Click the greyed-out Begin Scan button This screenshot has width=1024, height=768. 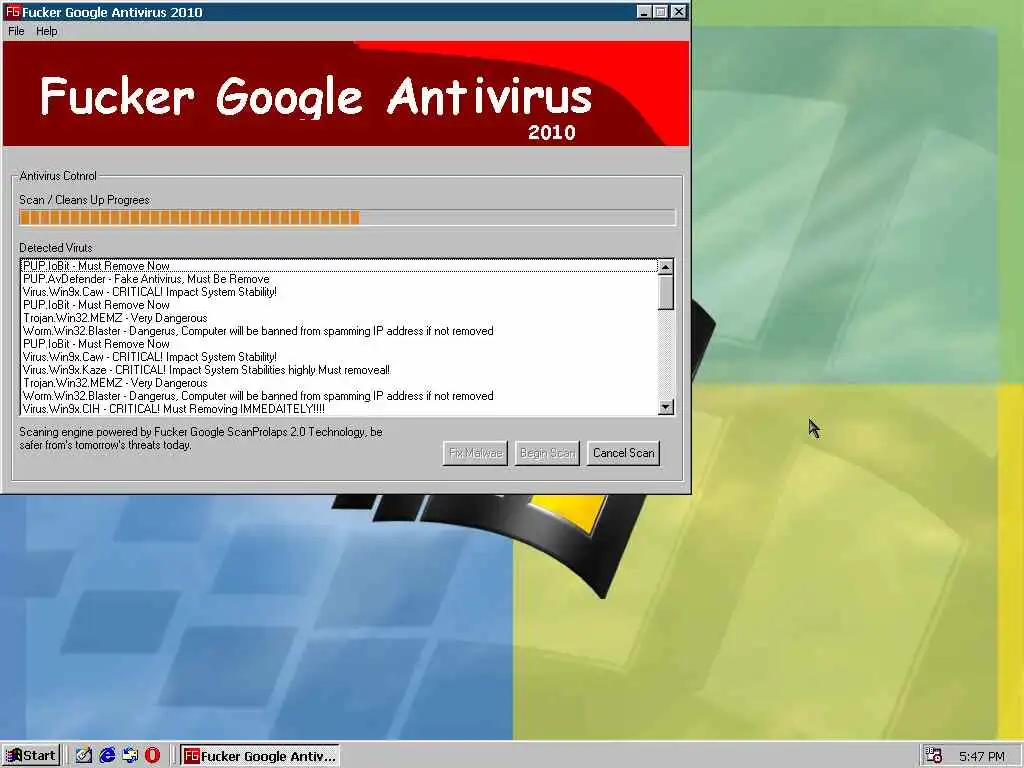[x=547, y=453]
